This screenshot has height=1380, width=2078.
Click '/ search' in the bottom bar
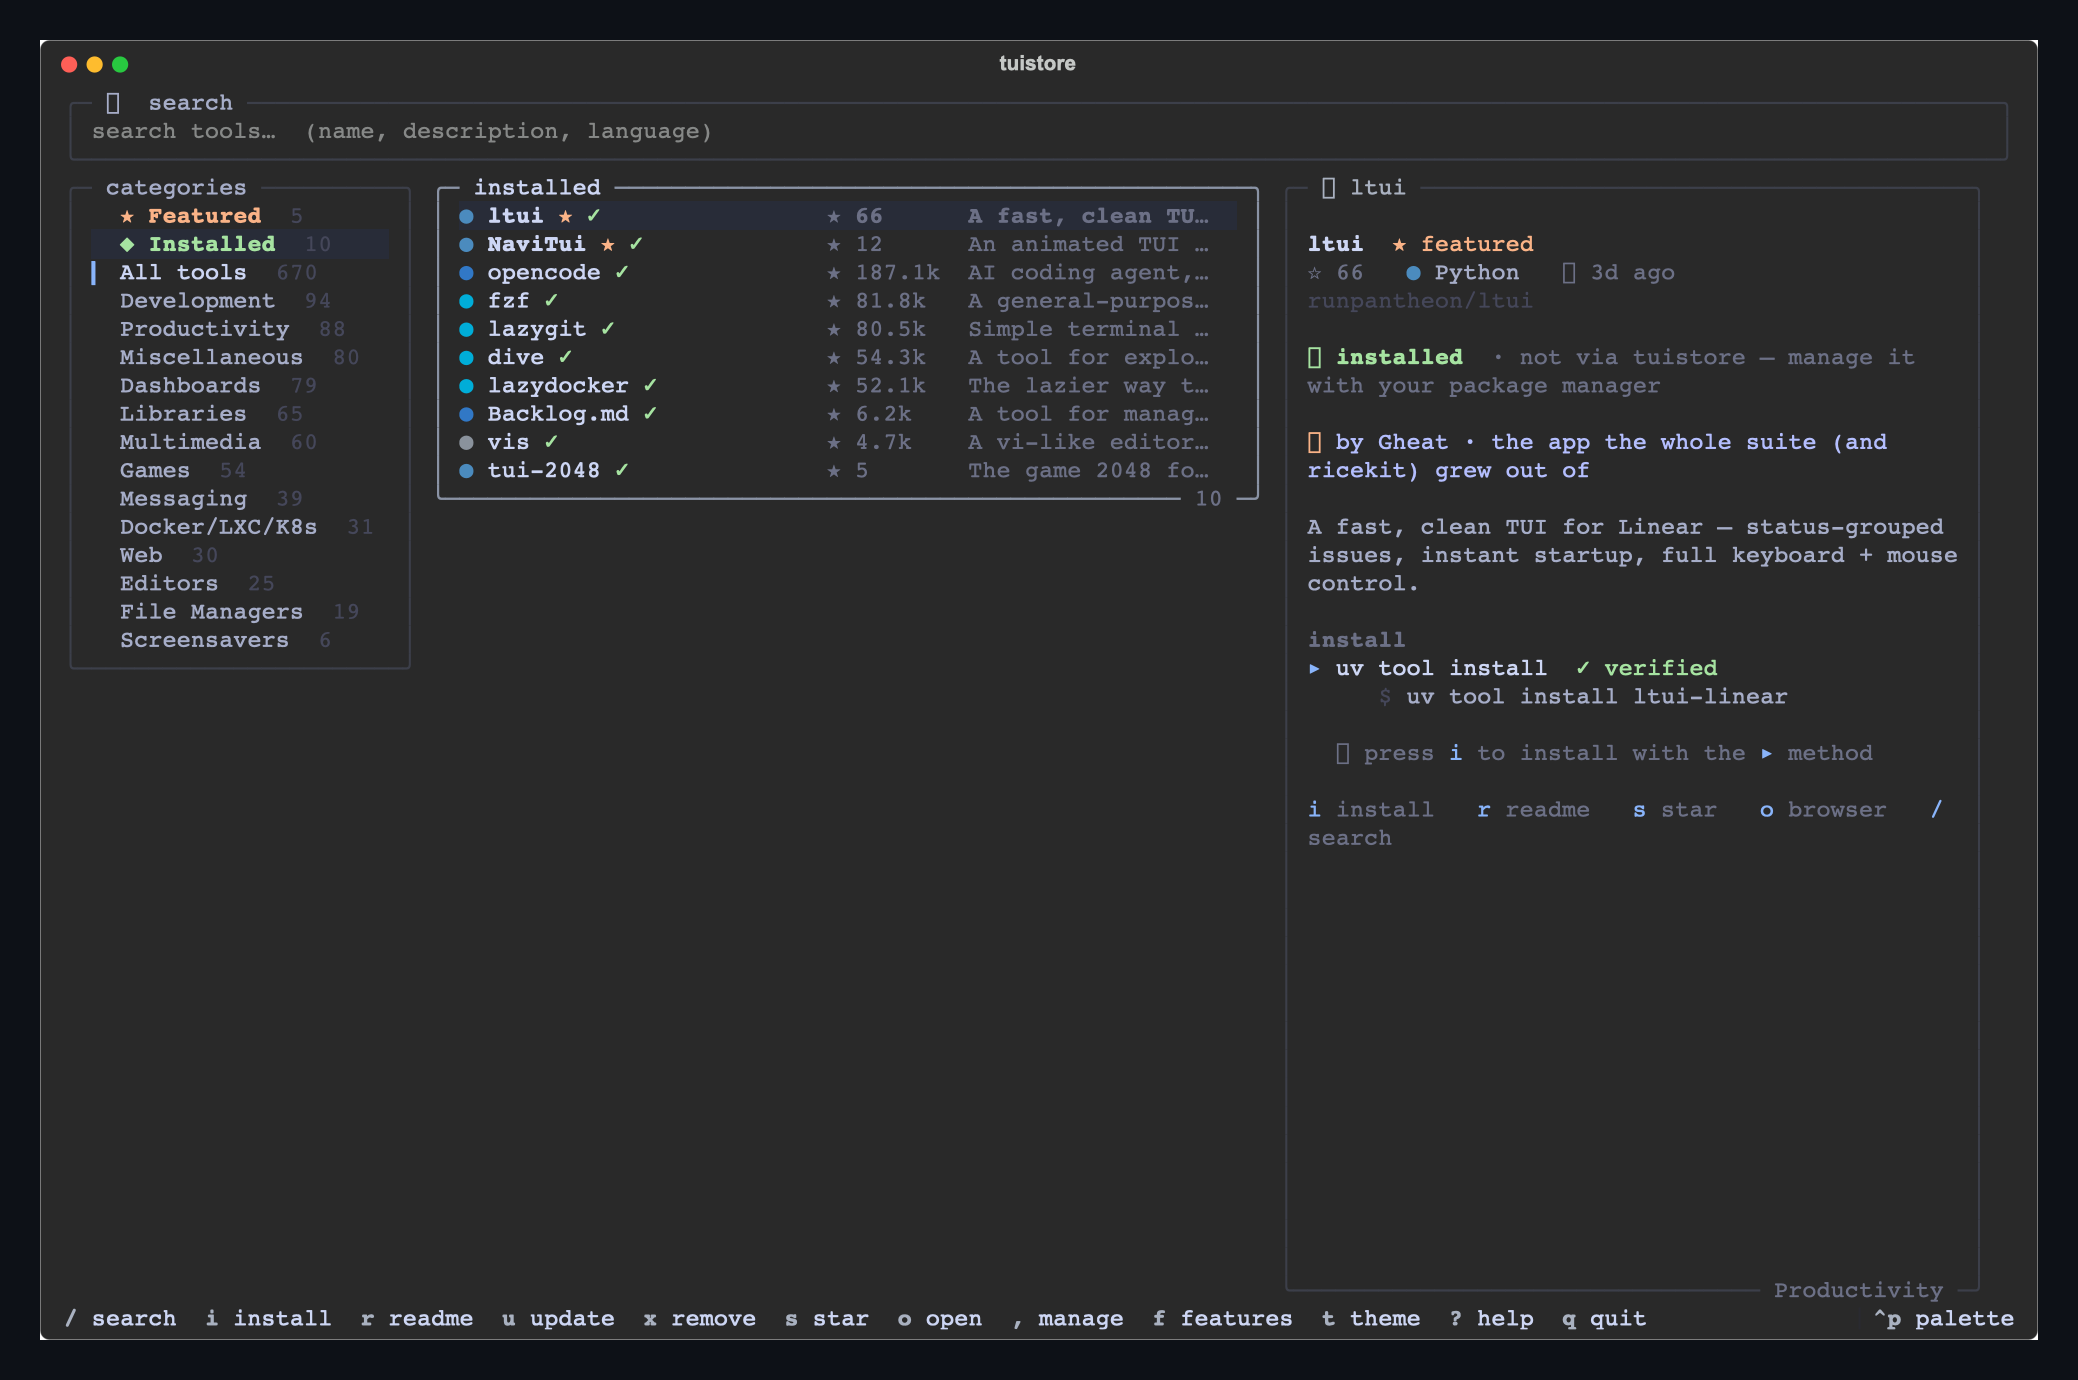coord(120,1318)
